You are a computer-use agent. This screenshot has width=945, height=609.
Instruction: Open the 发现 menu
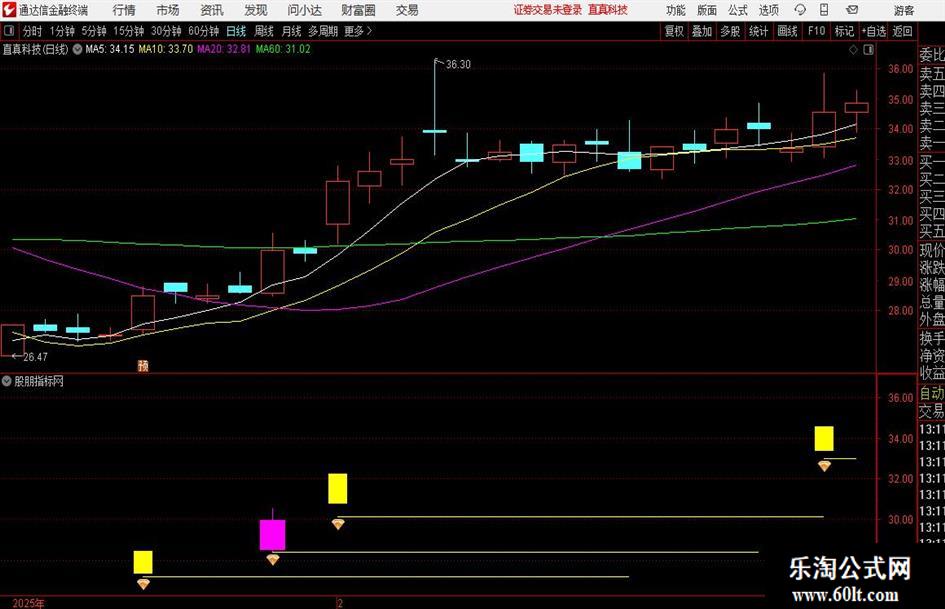click(256, 10)
